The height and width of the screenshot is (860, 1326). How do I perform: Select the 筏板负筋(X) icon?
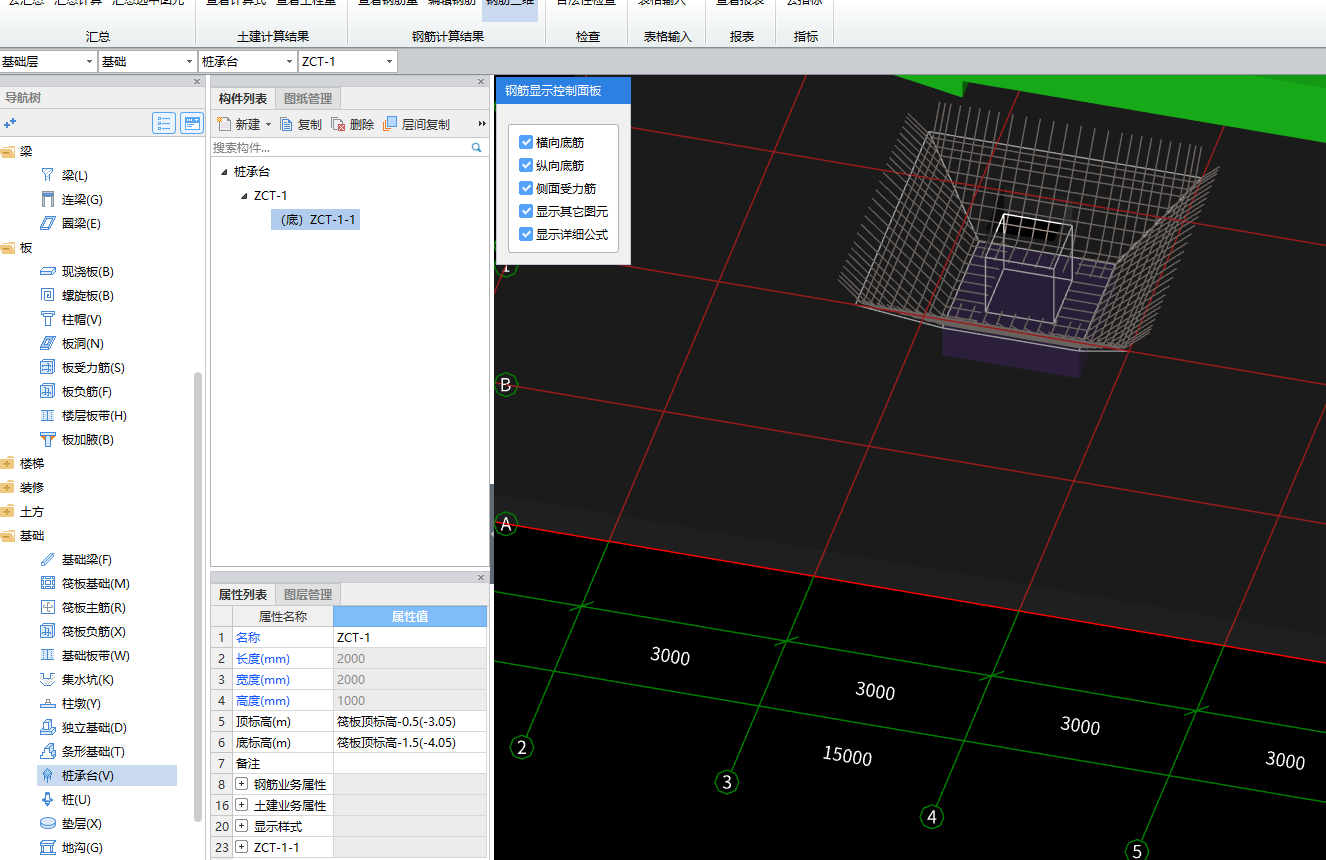click(x=47, y=631)
